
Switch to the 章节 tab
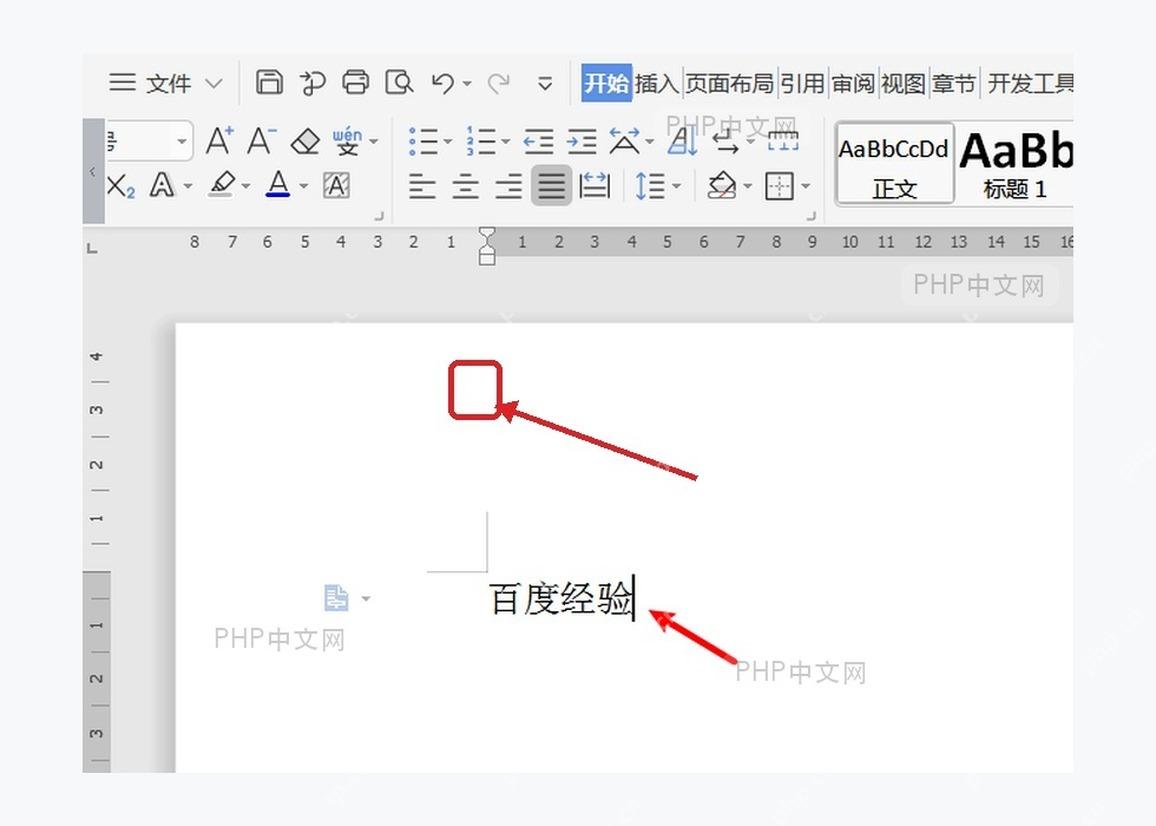(953, 83)
